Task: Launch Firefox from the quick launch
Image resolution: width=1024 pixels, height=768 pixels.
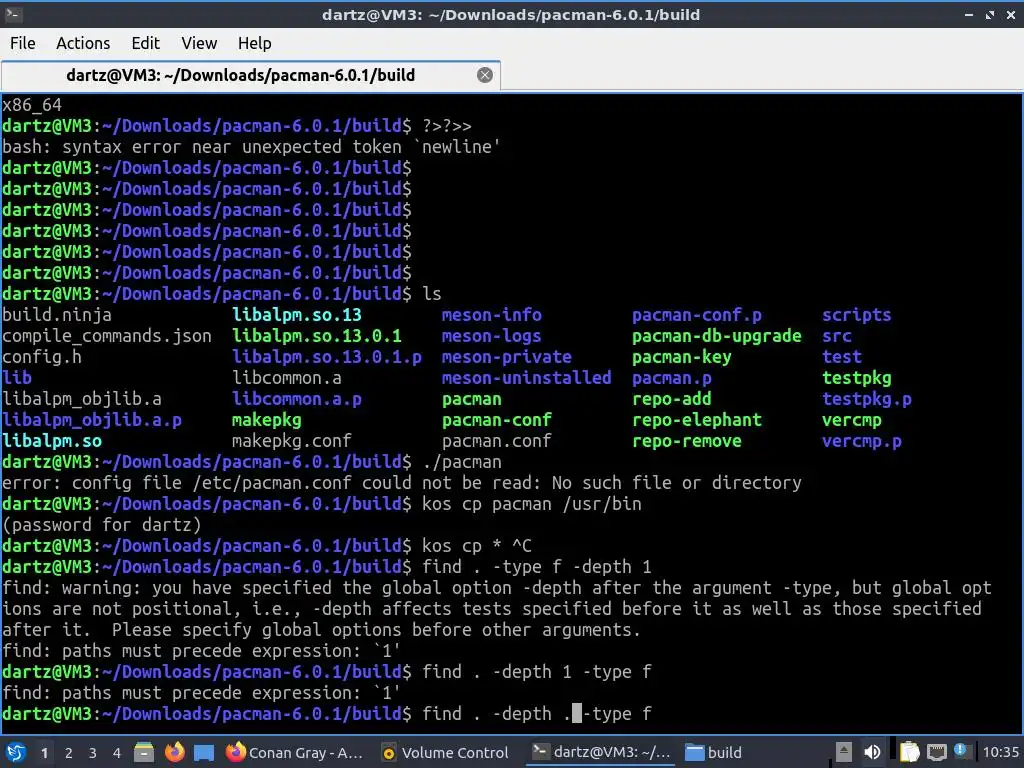Action: (174, 752)
